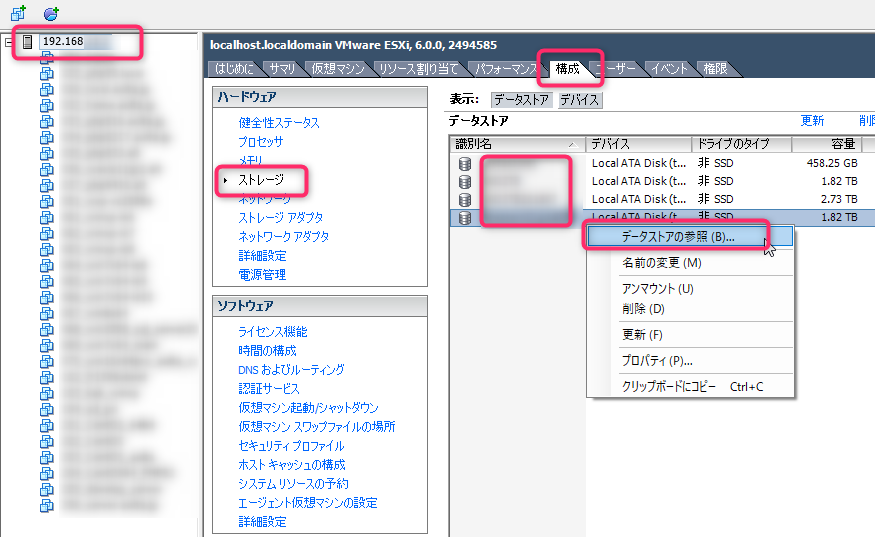Open ネットワーク アダプタ link
This screenshot has height=537, width=875.
(283, 237)
